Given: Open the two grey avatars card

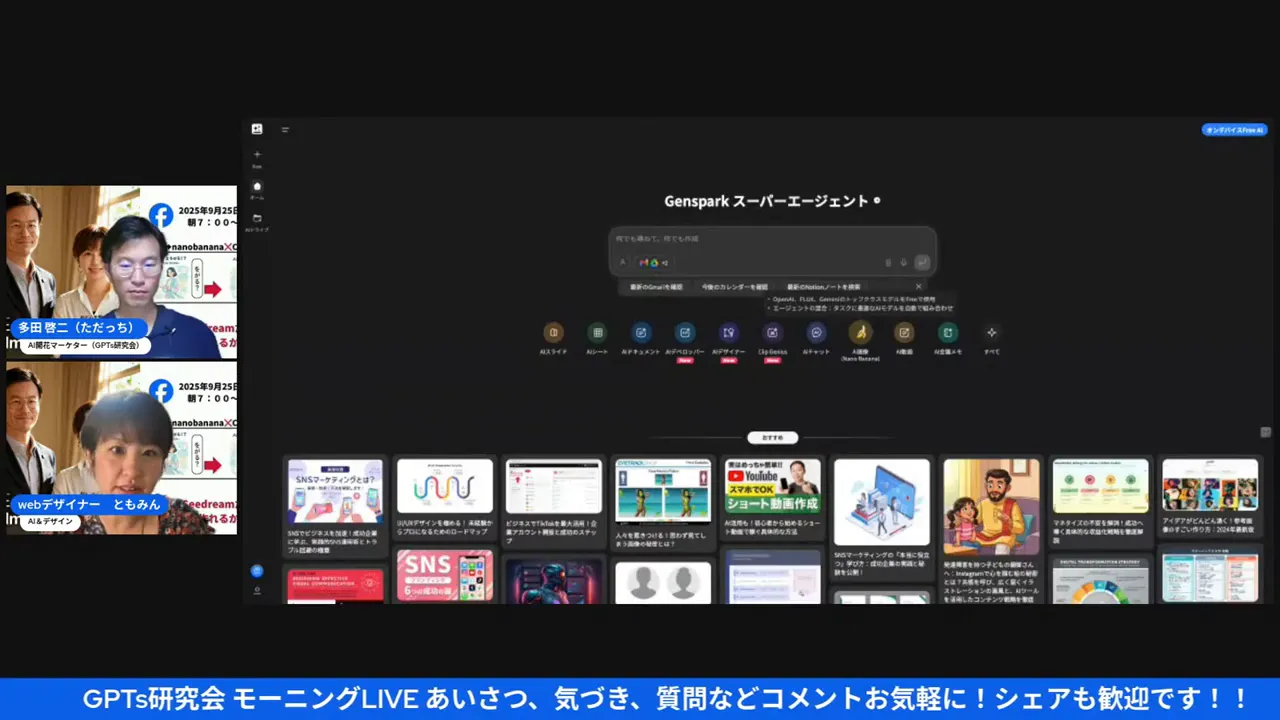Looking at the screenshot, I should pos(663,582).
